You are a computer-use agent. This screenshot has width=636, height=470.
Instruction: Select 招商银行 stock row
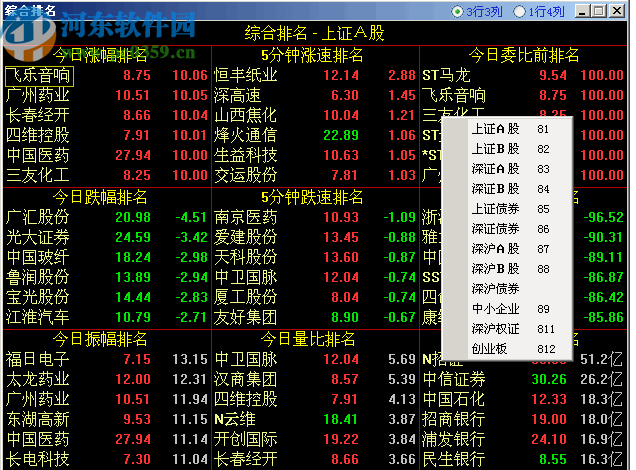[523, 419]
